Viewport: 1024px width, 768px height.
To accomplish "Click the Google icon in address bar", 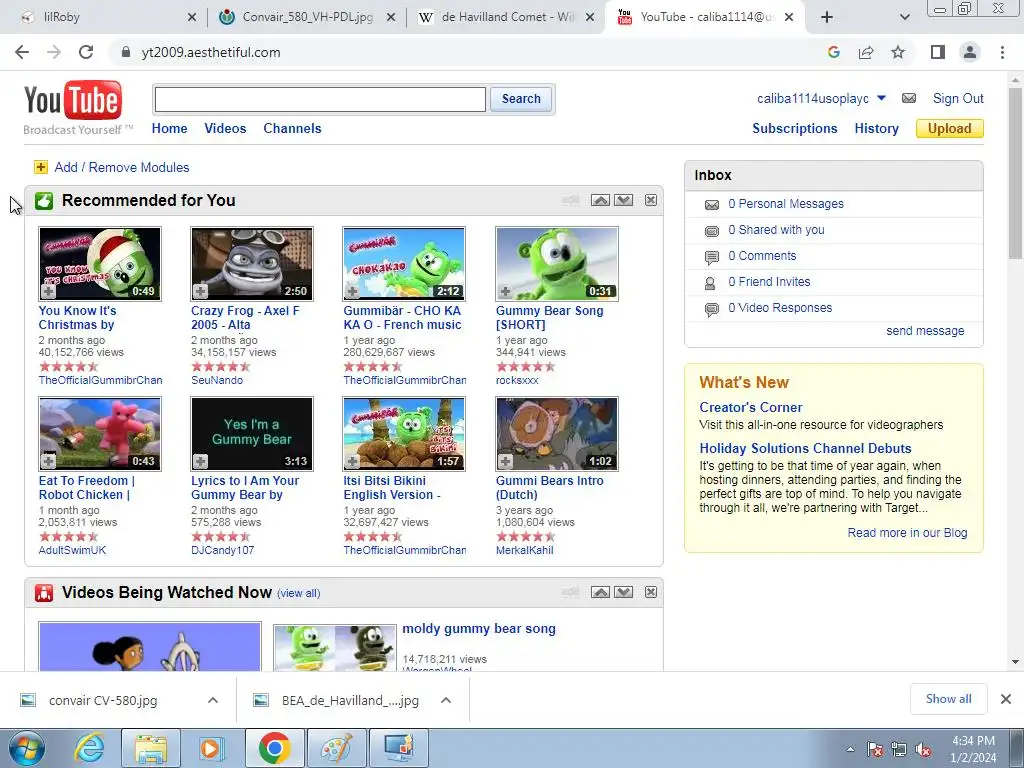I will (833, 52).
